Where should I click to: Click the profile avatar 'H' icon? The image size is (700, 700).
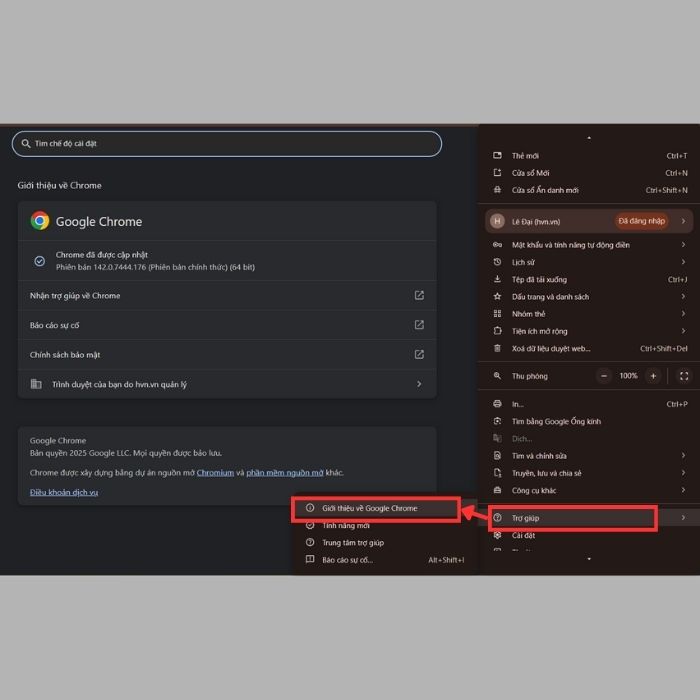coord(497,221)
